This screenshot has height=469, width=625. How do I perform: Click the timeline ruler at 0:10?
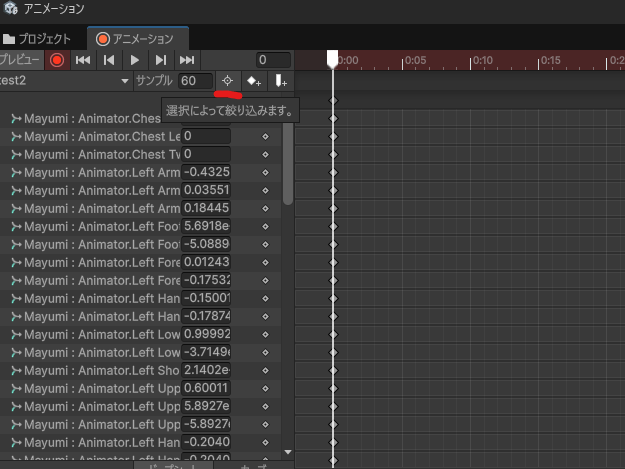pos(480,61)
